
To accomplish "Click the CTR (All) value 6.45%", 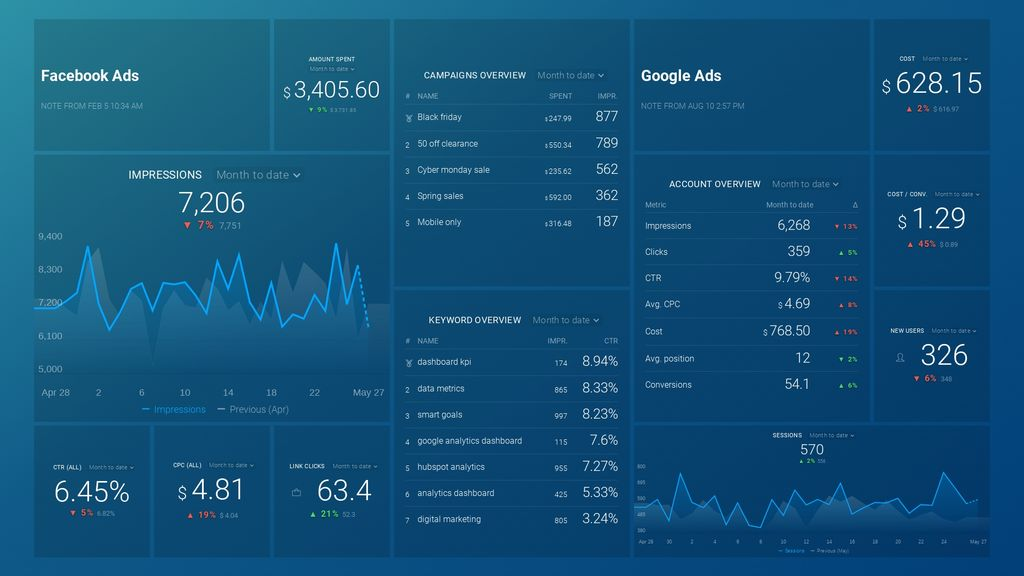I will click(91, 492).
